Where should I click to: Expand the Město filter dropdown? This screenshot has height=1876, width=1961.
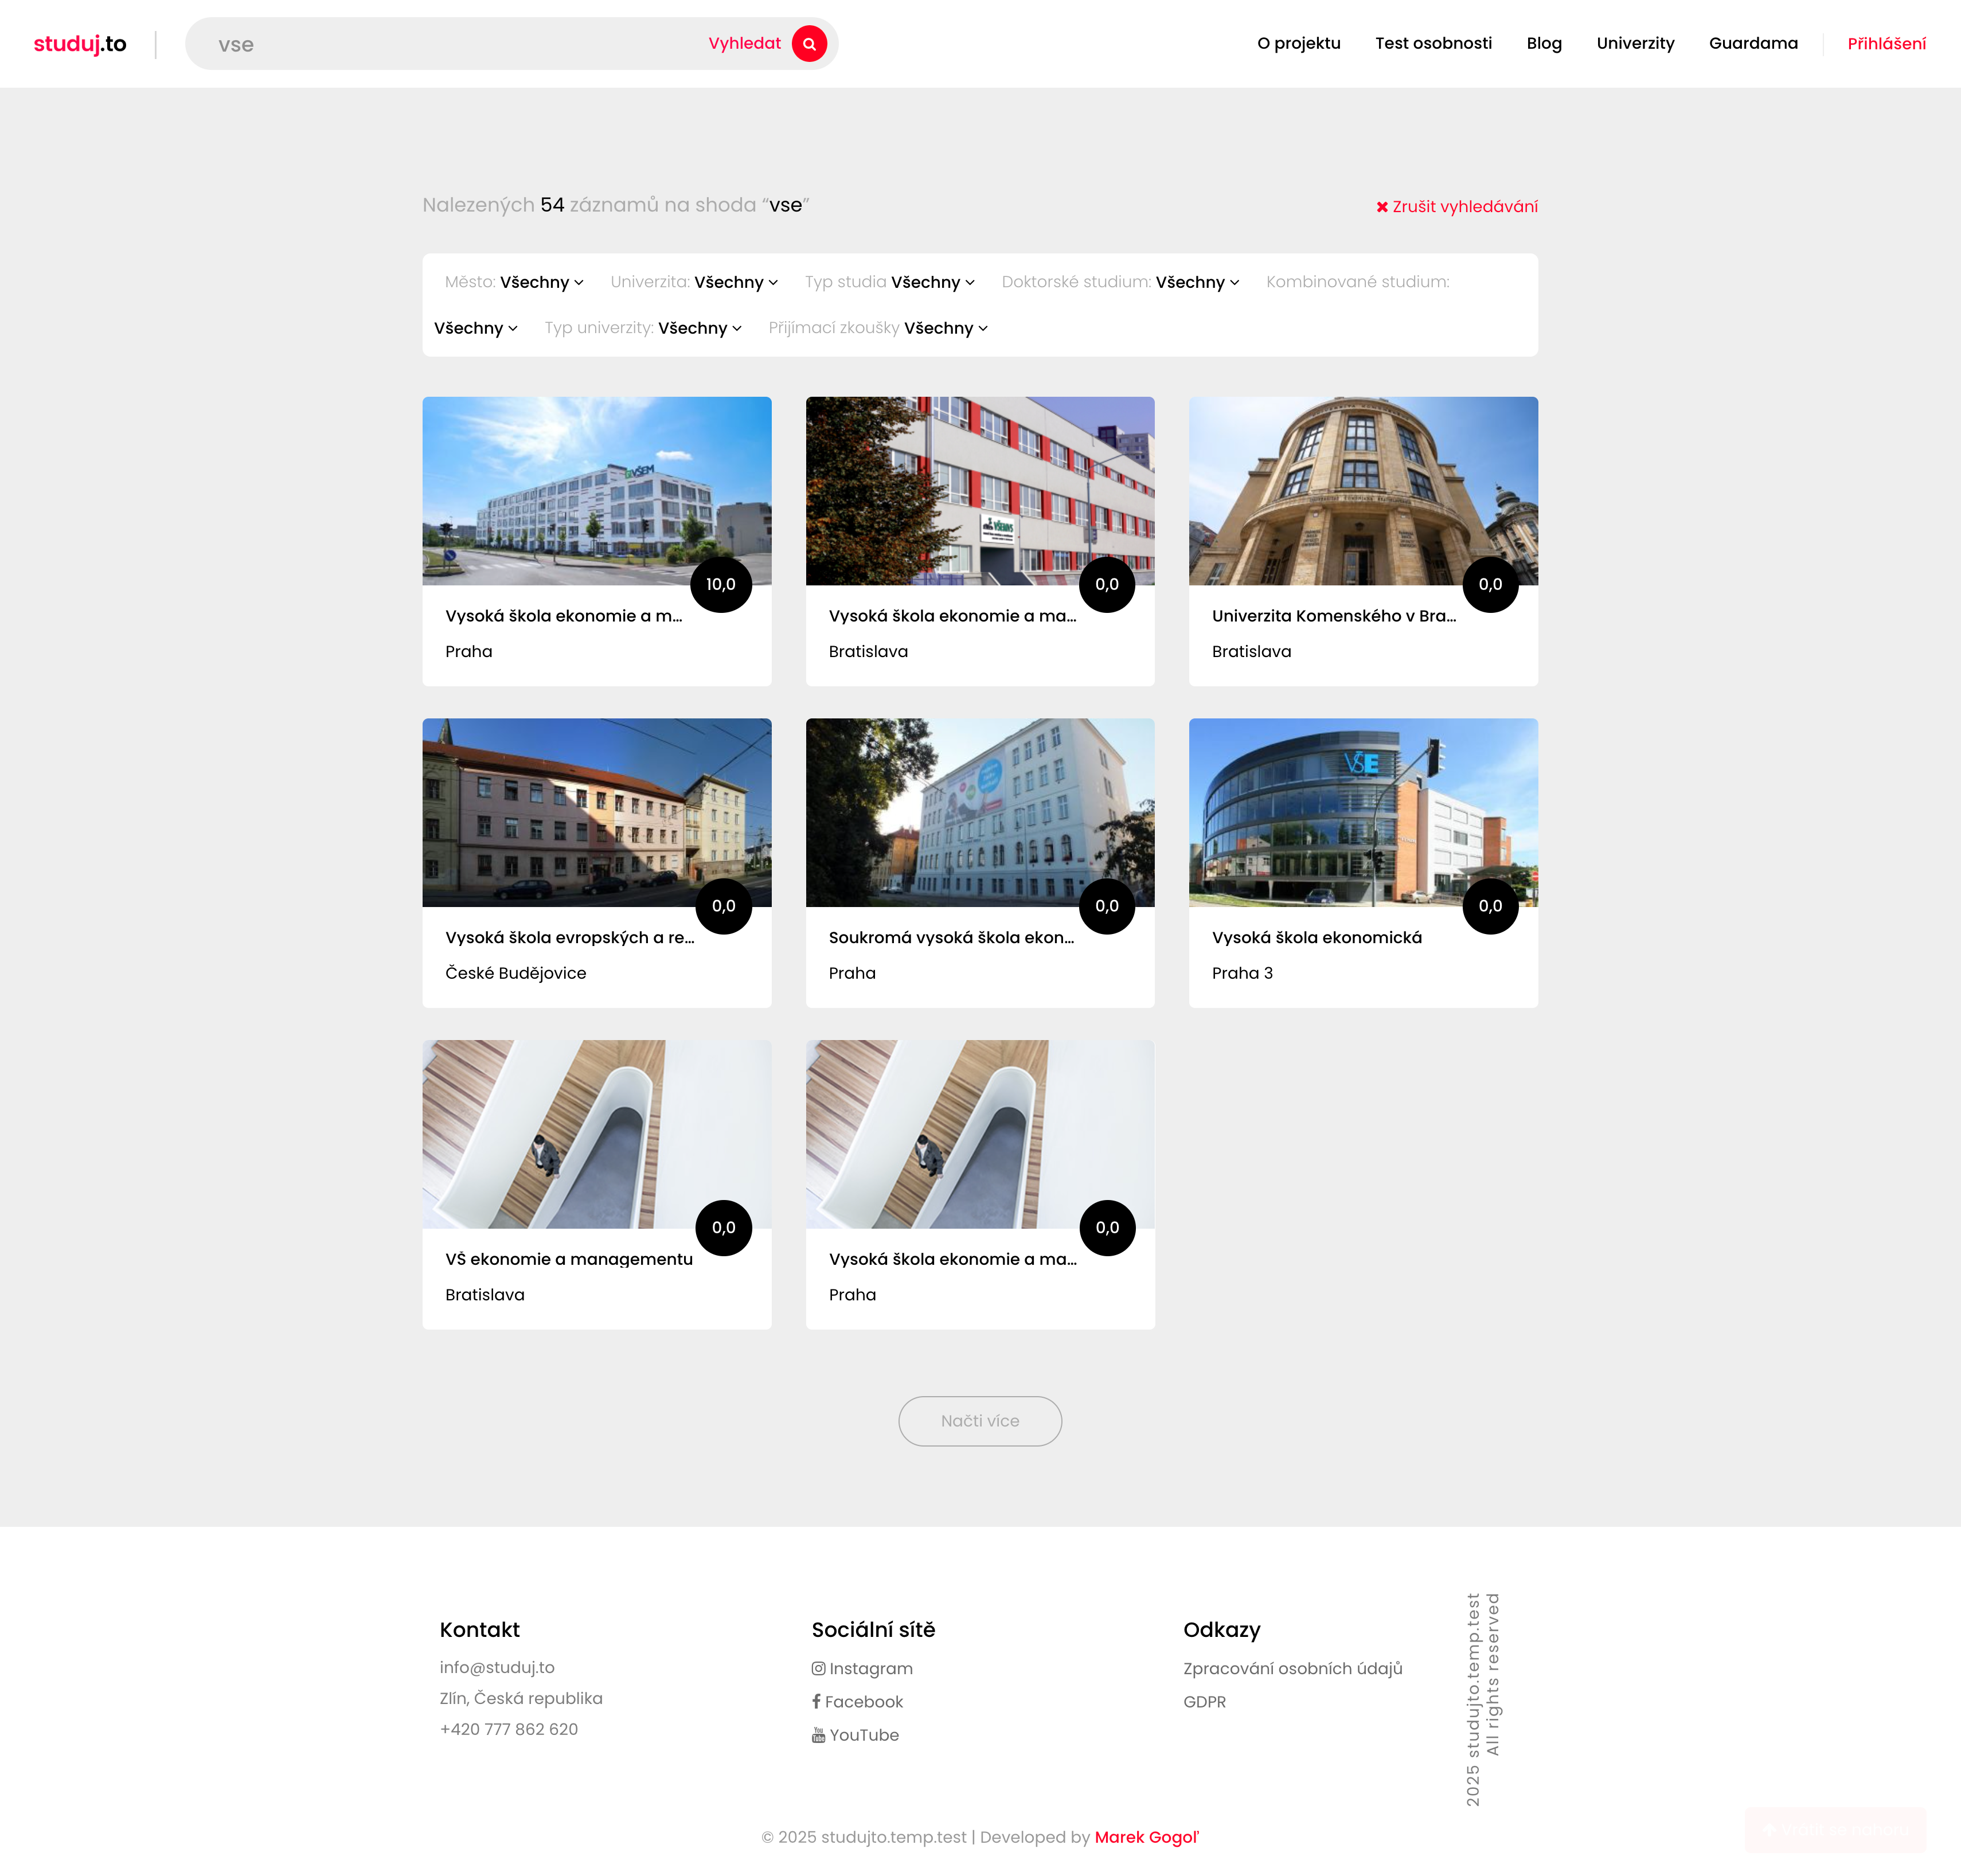[541, 283]
